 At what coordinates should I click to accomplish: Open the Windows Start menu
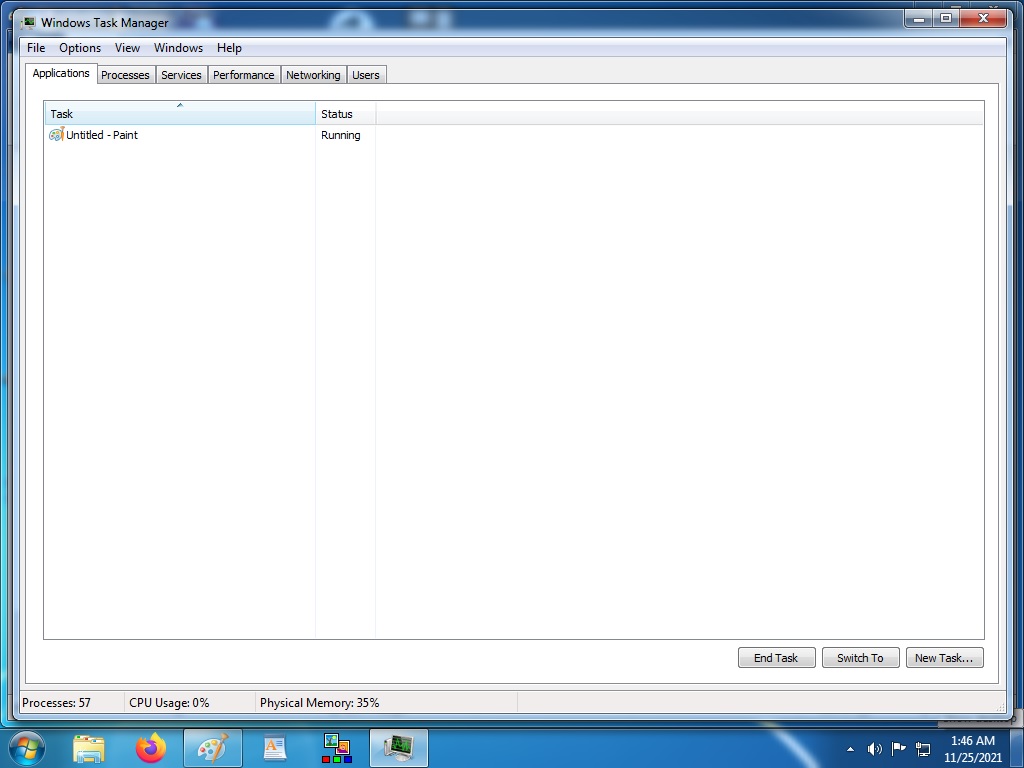click(26, 748)
